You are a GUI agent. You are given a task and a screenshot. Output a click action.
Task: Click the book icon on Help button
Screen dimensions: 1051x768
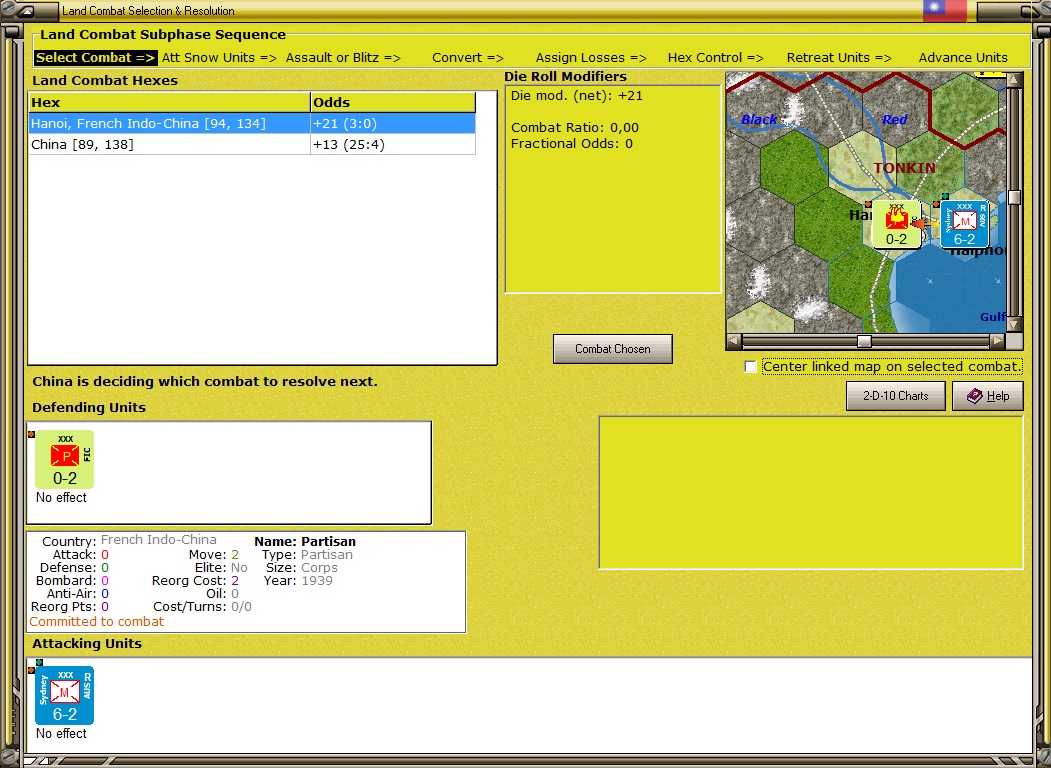click(975, 396)
